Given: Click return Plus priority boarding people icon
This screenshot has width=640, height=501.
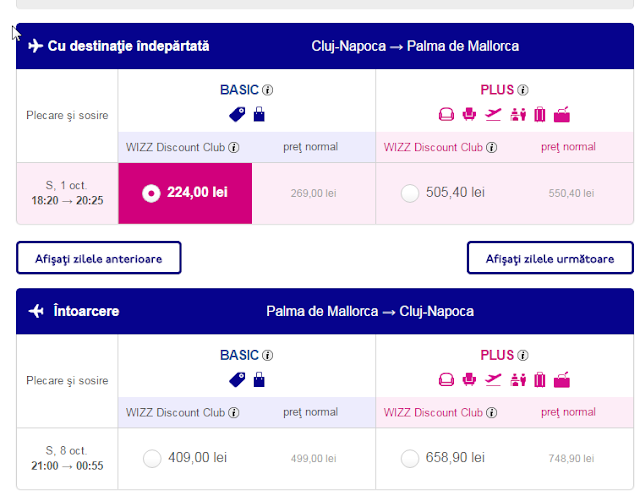Looking at the screenshot, I should [x=517, y=379].
